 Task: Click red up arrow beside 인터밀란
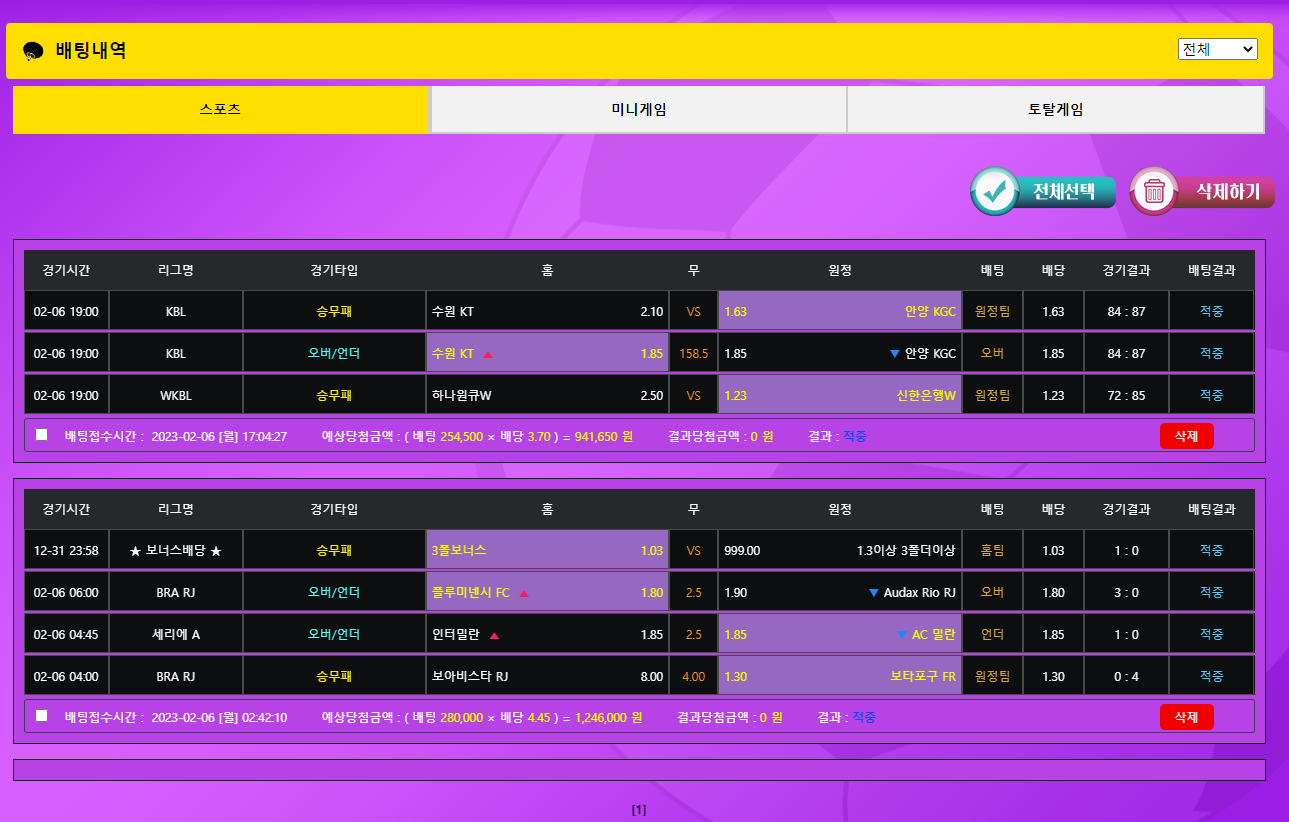click(494, 635)
